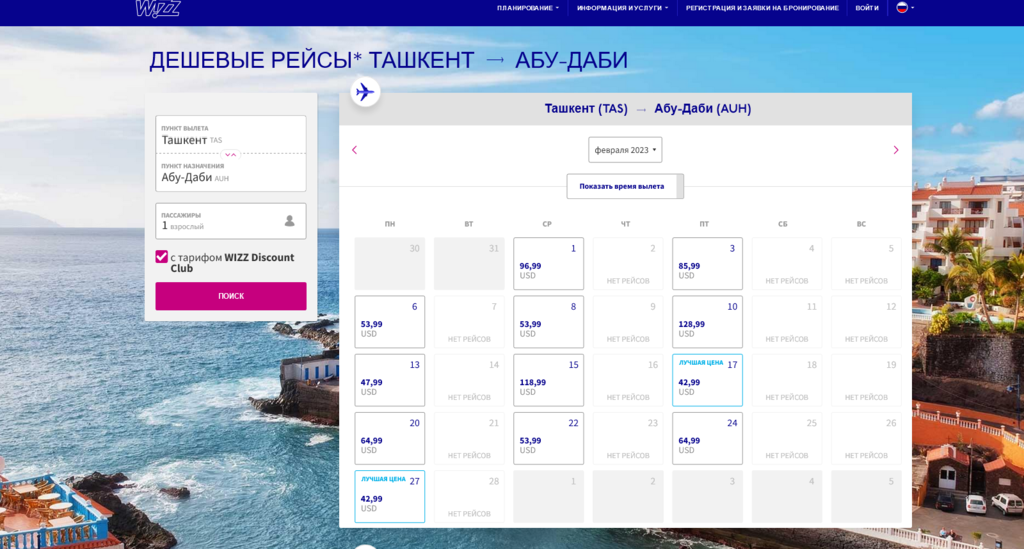Go to previous month arrow
1024x549 pixels.
click(x=355, y=150)
